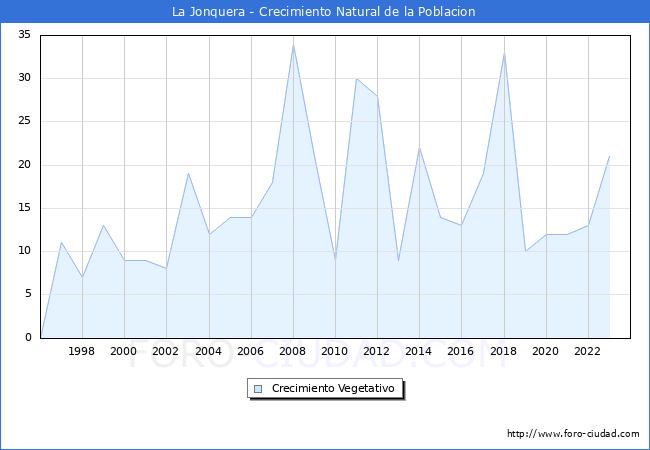
Task: Select the 2016 x-axis label
Action: click(461, 351)
